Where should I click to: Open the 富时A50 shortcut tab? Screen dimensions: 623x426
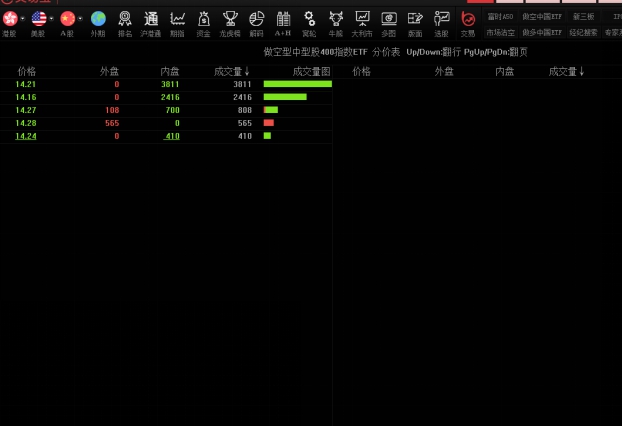tap(500, 17)
